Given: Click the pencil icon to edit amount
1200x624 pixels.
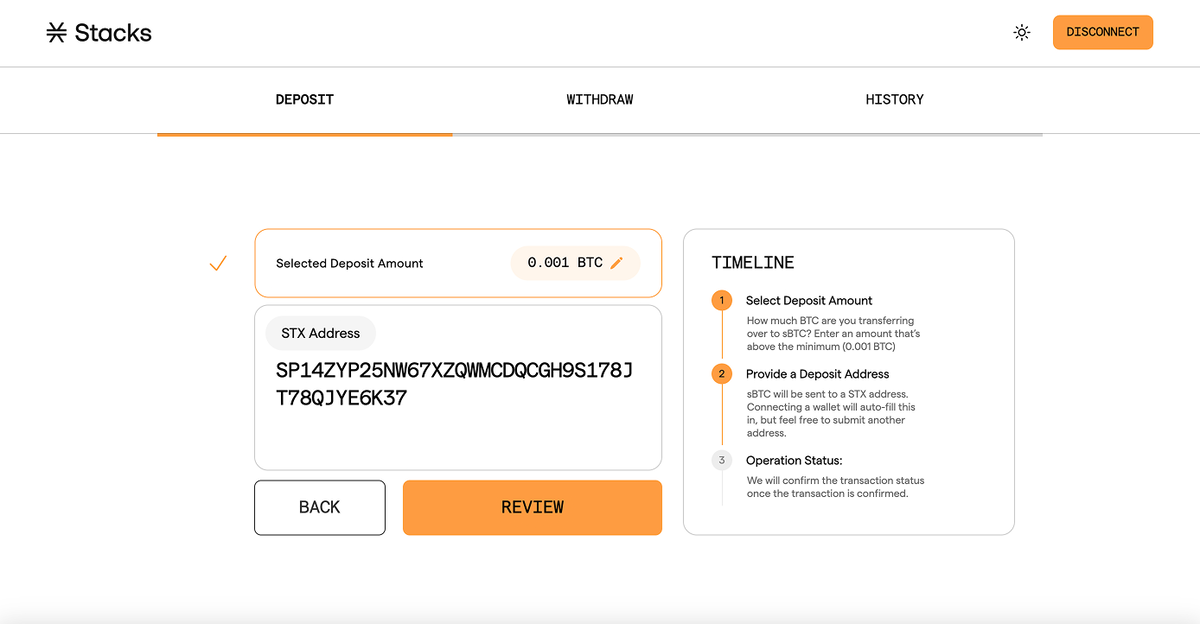Looking at the screenshot, I should pos(617,263).
